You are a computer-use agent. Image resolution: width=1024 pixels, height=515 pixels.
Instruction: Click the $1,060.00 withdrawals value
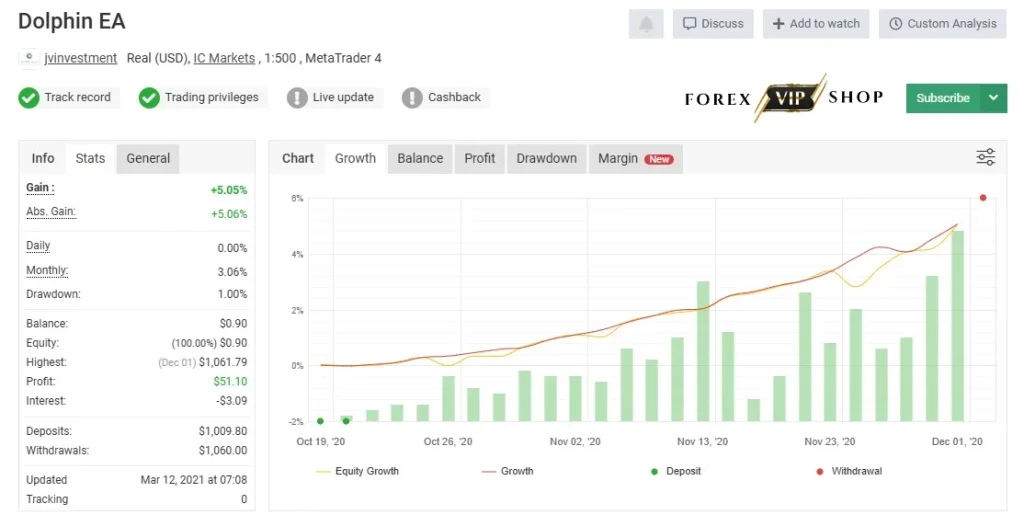coord(223,450)
